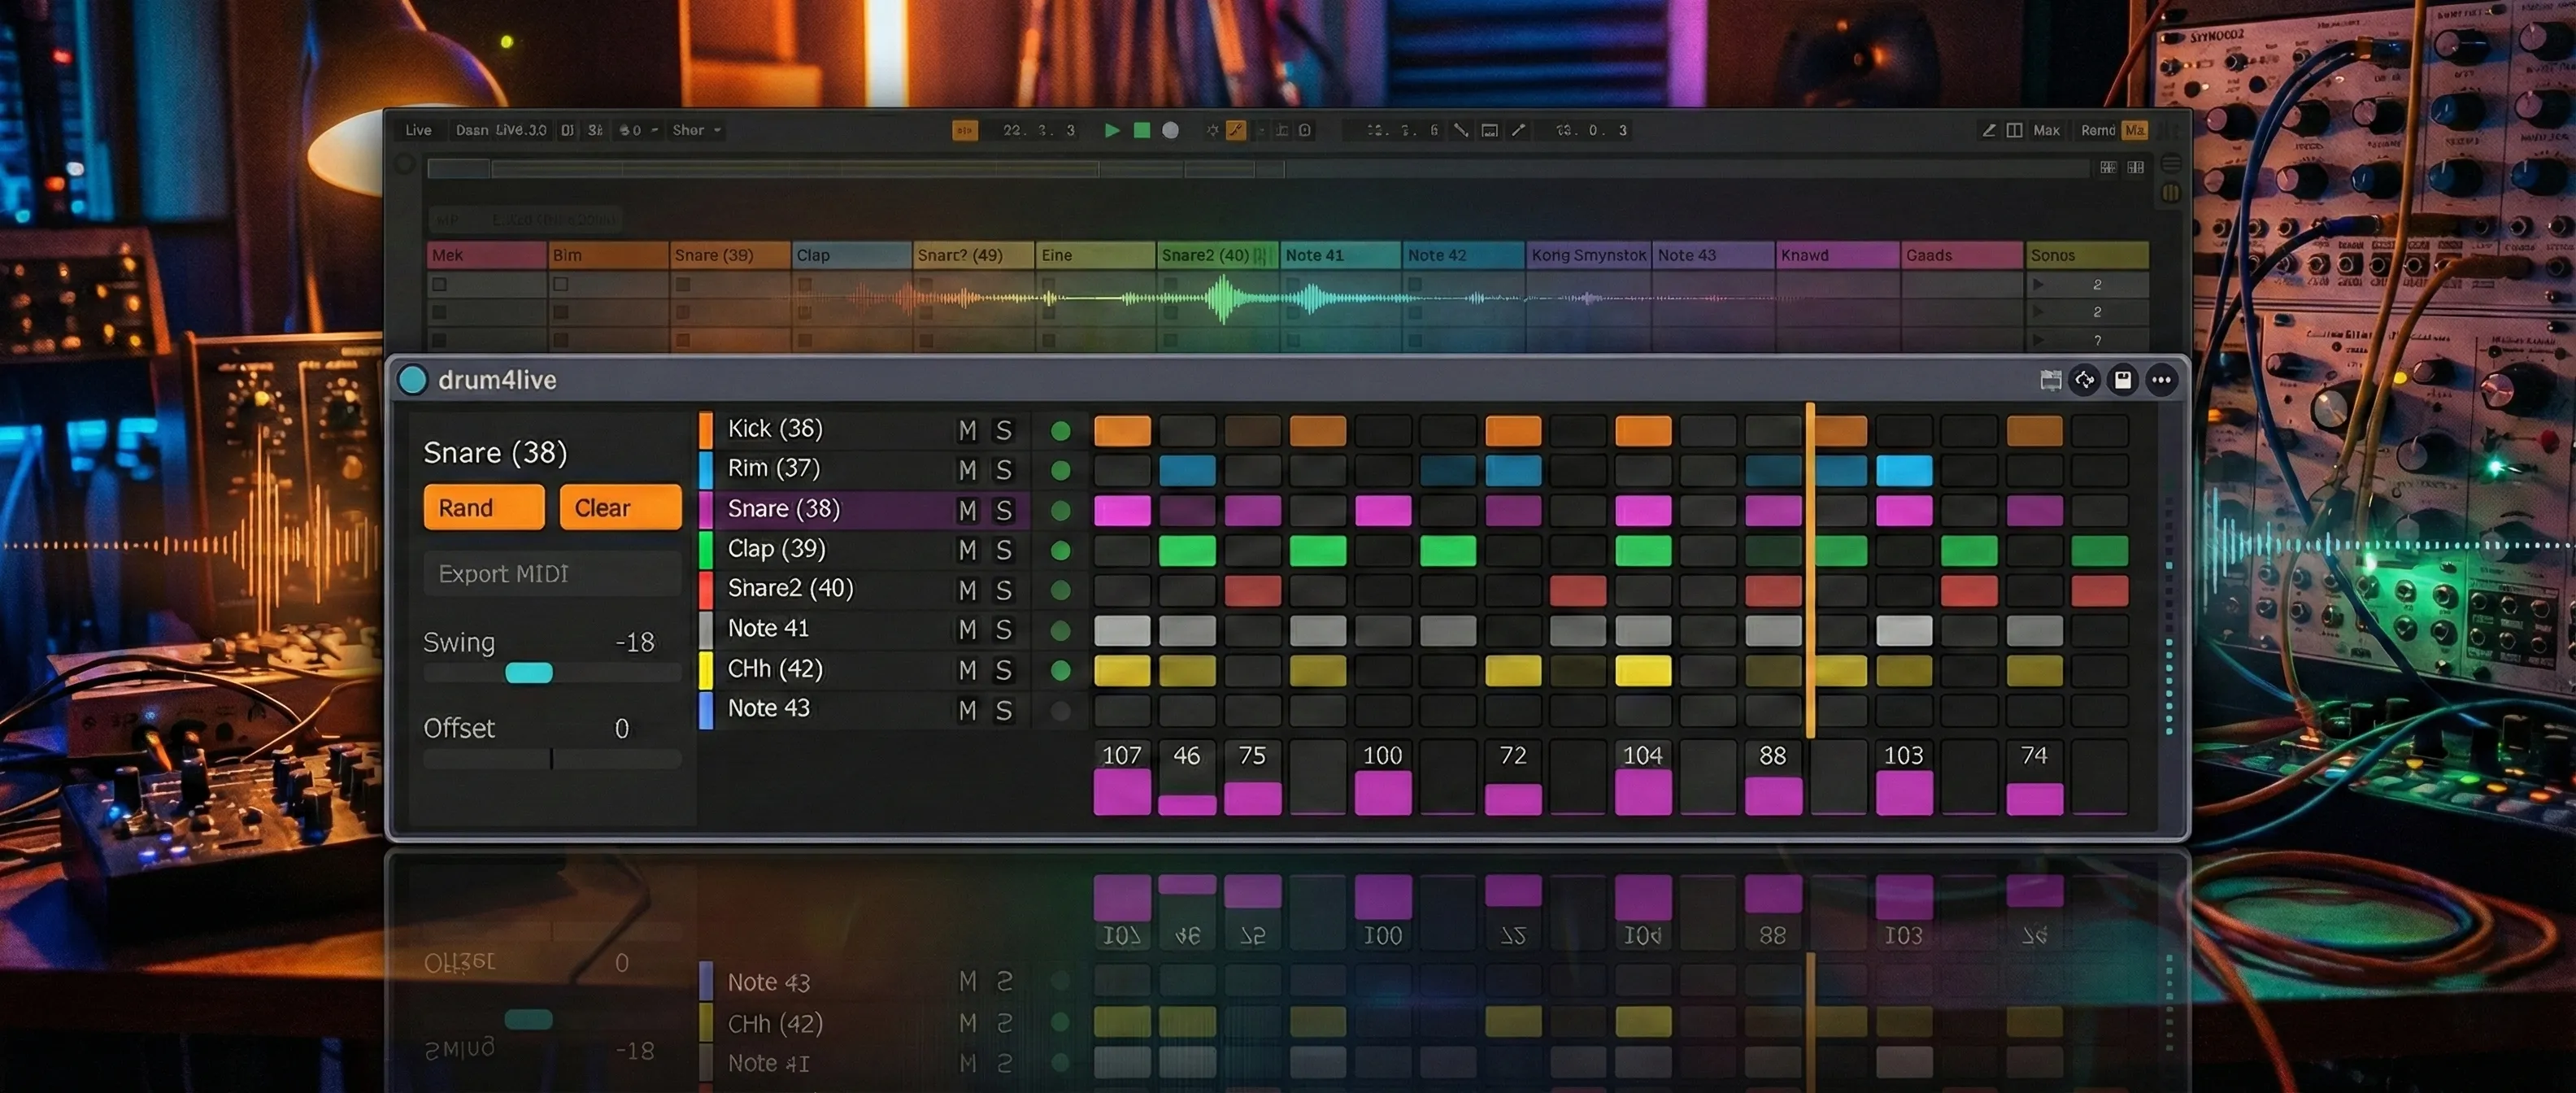Screen dimensions: 2576x1093
Task: Launch the first scene in Sonos column
Action: (2038, 285)
